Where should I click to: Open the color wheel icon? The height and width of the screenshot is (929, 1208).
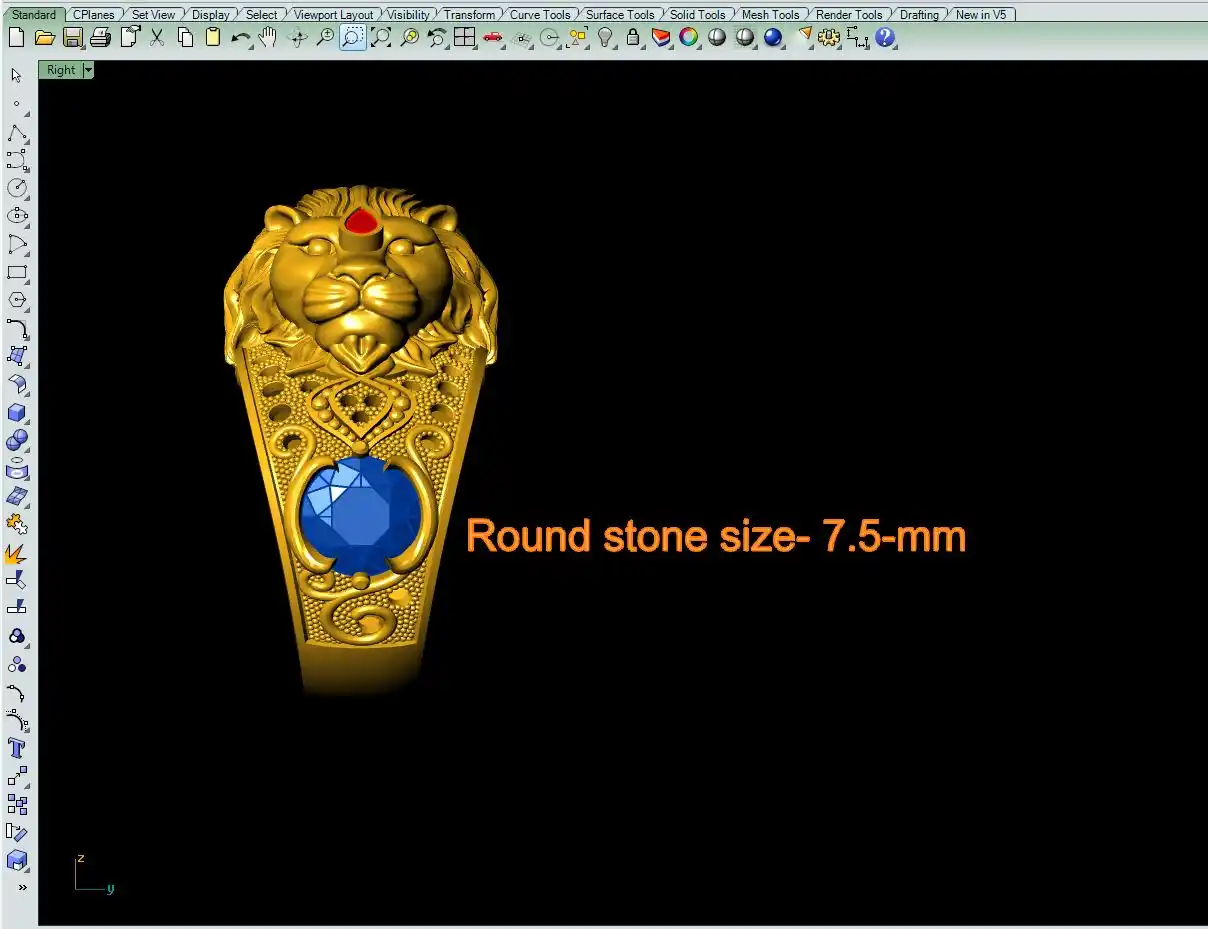pos(689,38)
